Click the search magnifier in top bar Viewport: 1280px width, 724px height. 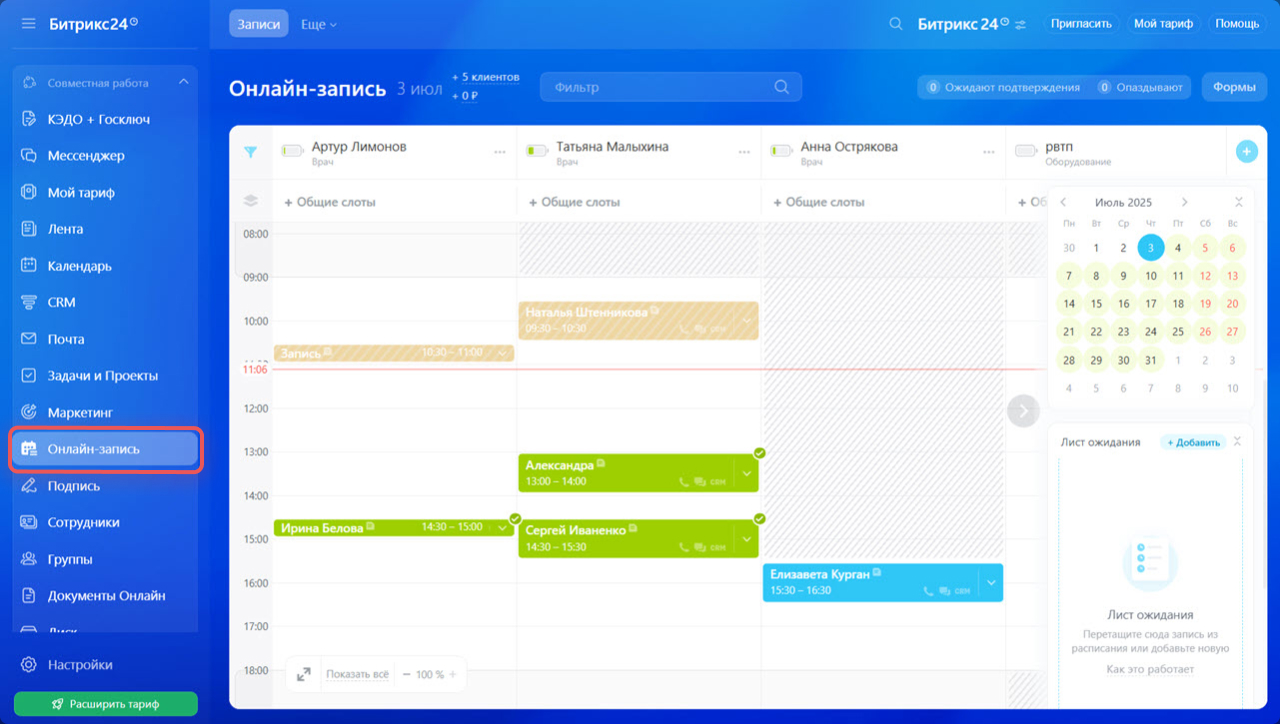pos(896,23)
